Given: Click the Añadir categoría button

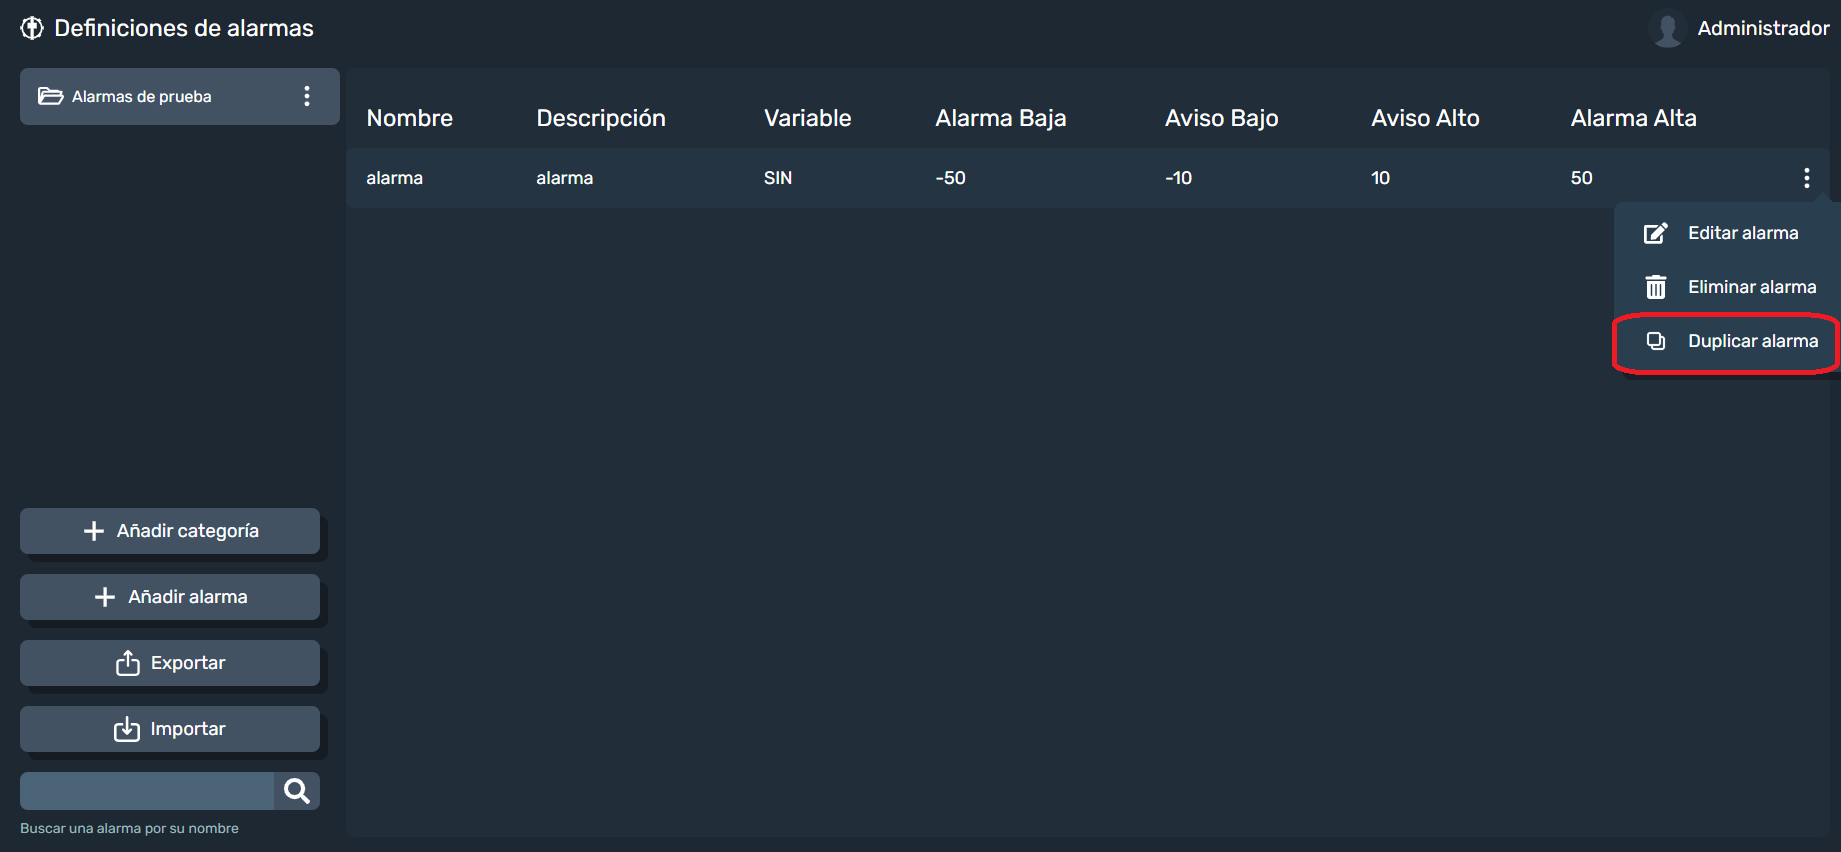Looking at the screenshot, I should [x=170, y=531].
